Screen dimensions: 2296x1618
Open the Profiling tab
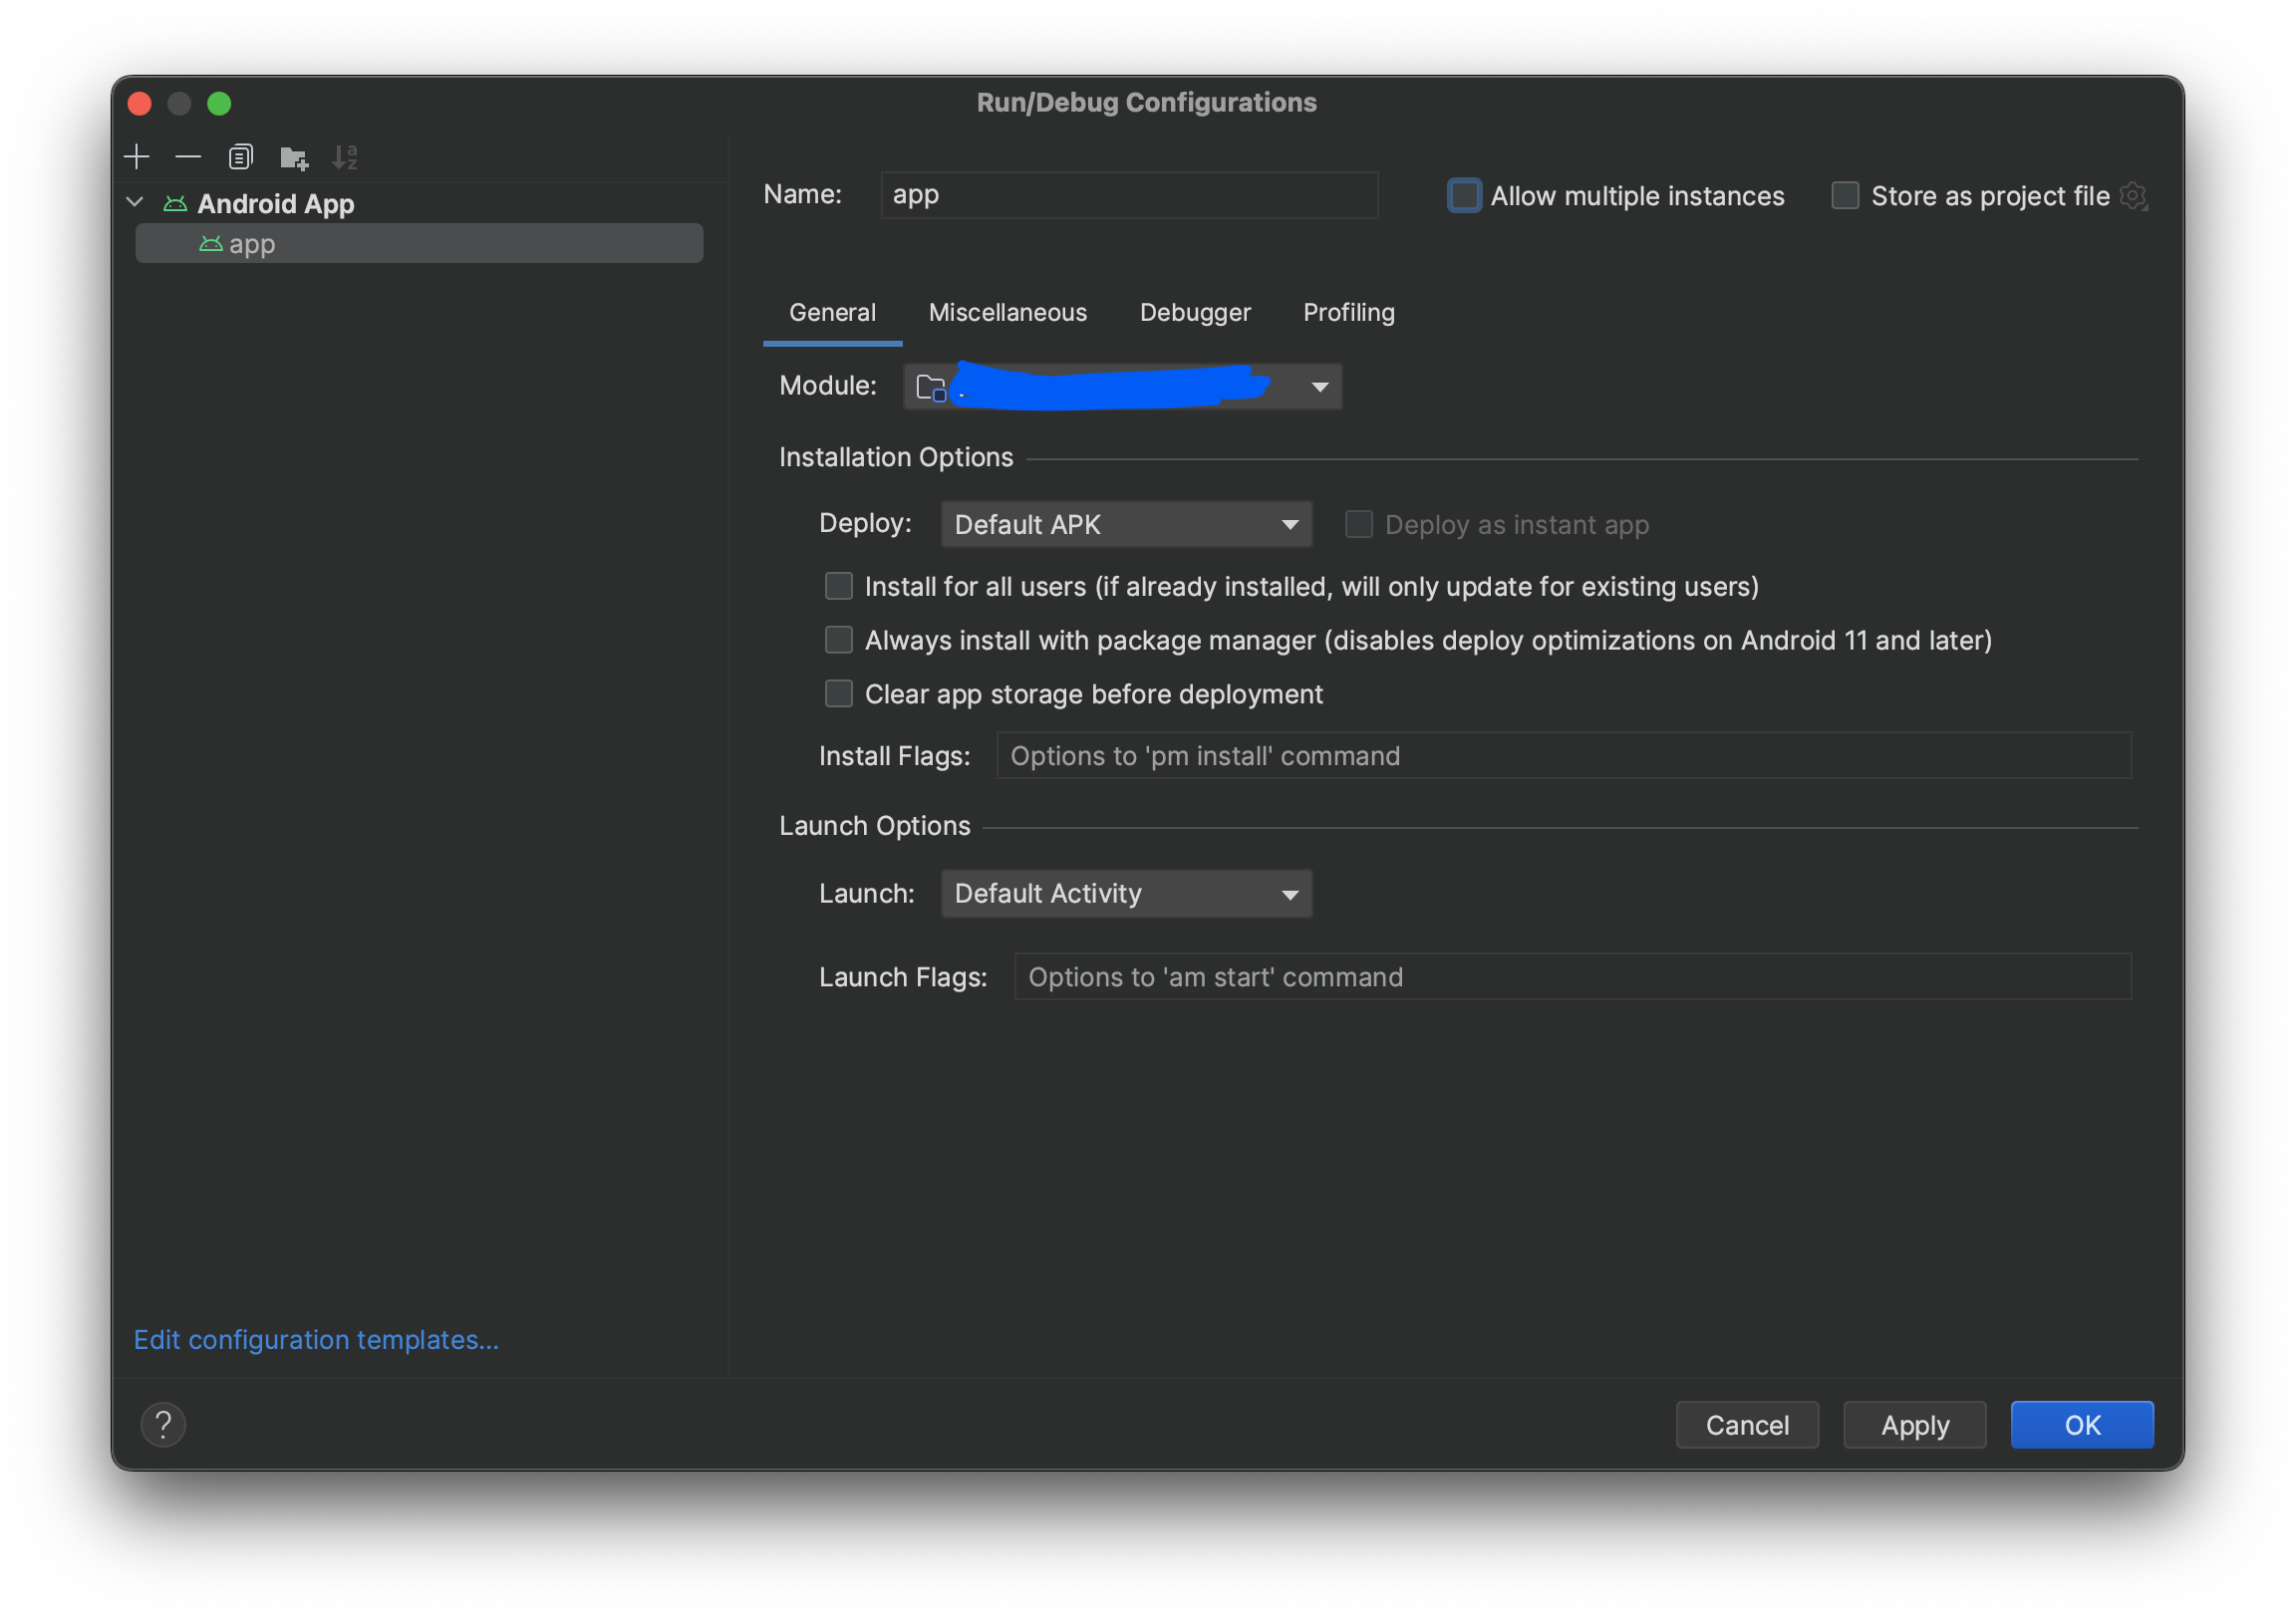[1348, 312]
